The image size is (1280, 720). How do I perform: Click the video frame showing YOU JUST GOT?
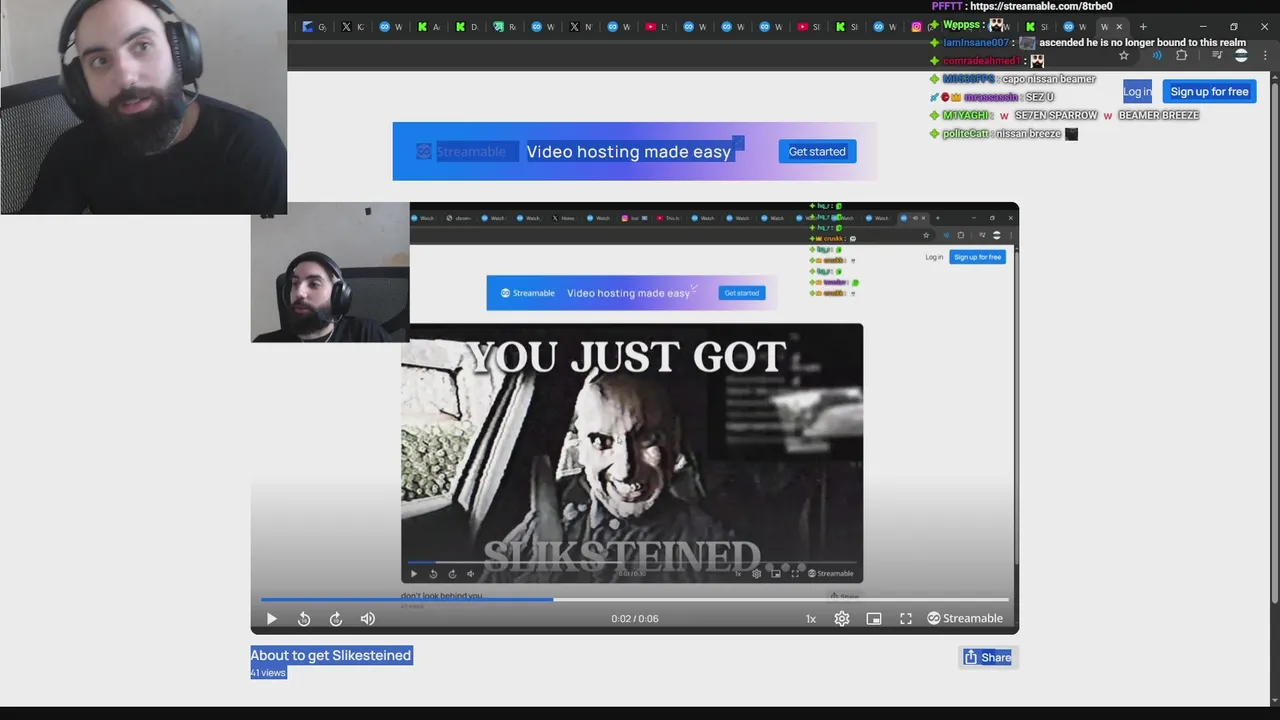tap(632, 453)
